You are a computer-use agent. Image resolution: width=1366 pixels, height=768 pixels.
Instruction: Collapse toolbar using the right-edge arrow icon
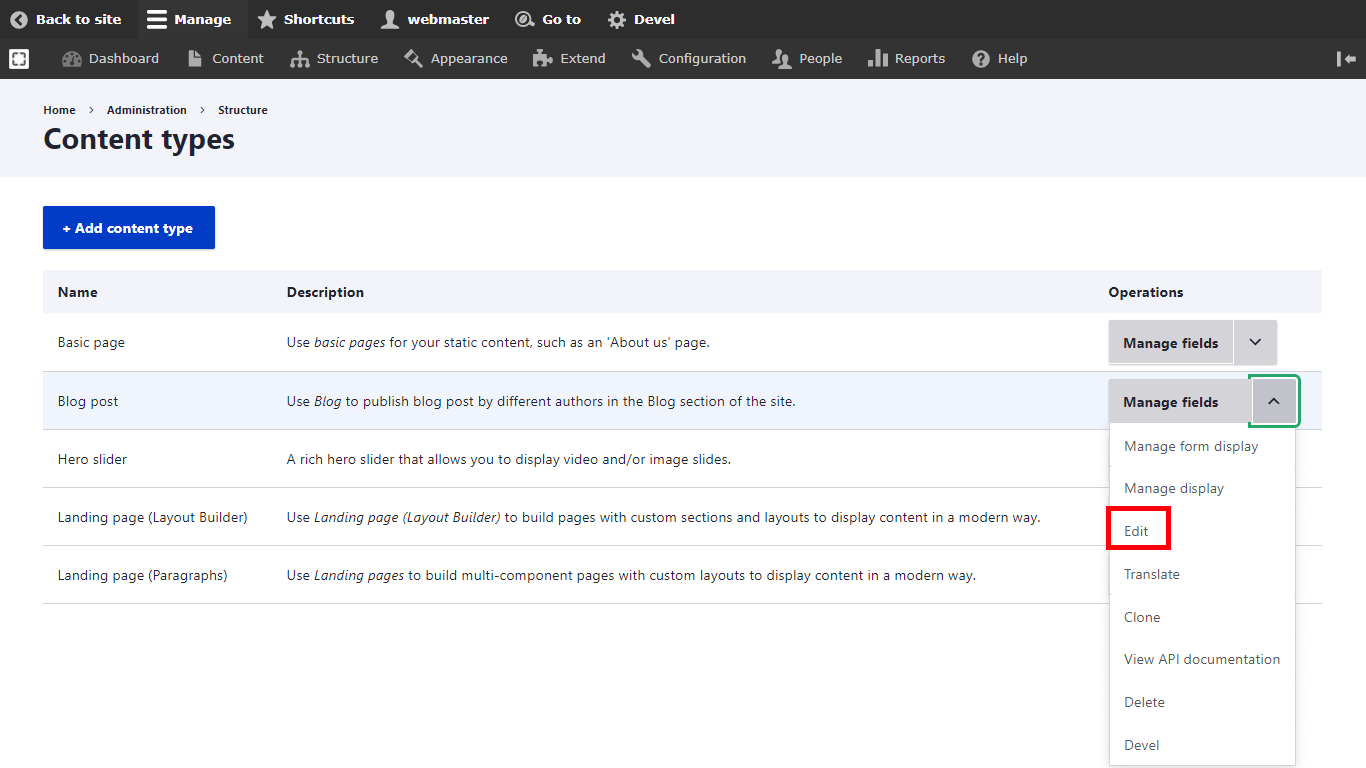(1346, 59)
